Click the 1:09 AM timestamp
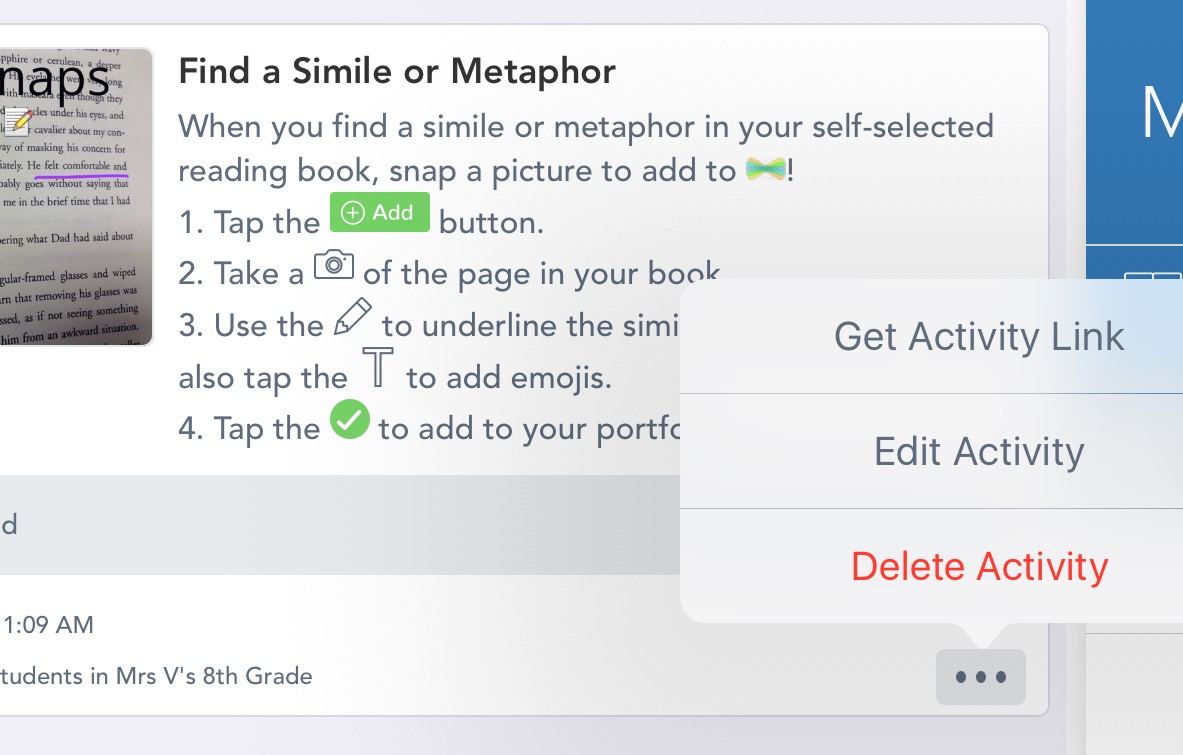Image resolution: width=1183 pixels, height=755 pixels. (48, 625)
